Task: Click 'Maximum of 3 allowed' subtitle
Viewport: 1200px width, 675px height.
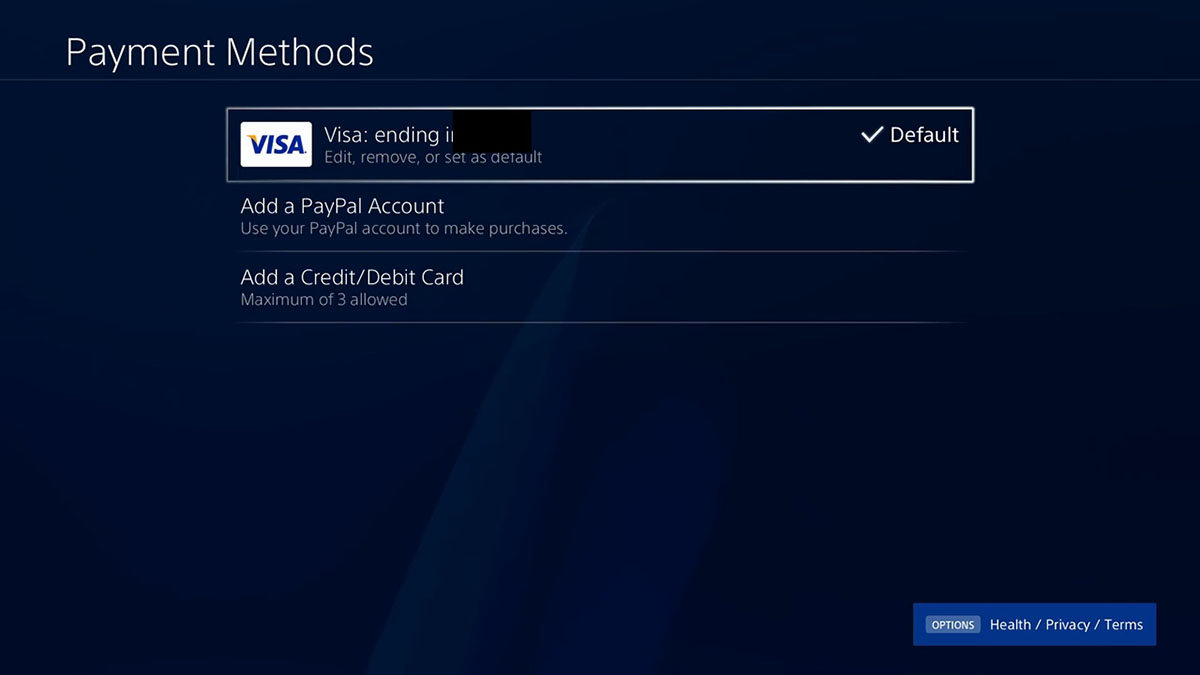Action: [x=322, y=299]
